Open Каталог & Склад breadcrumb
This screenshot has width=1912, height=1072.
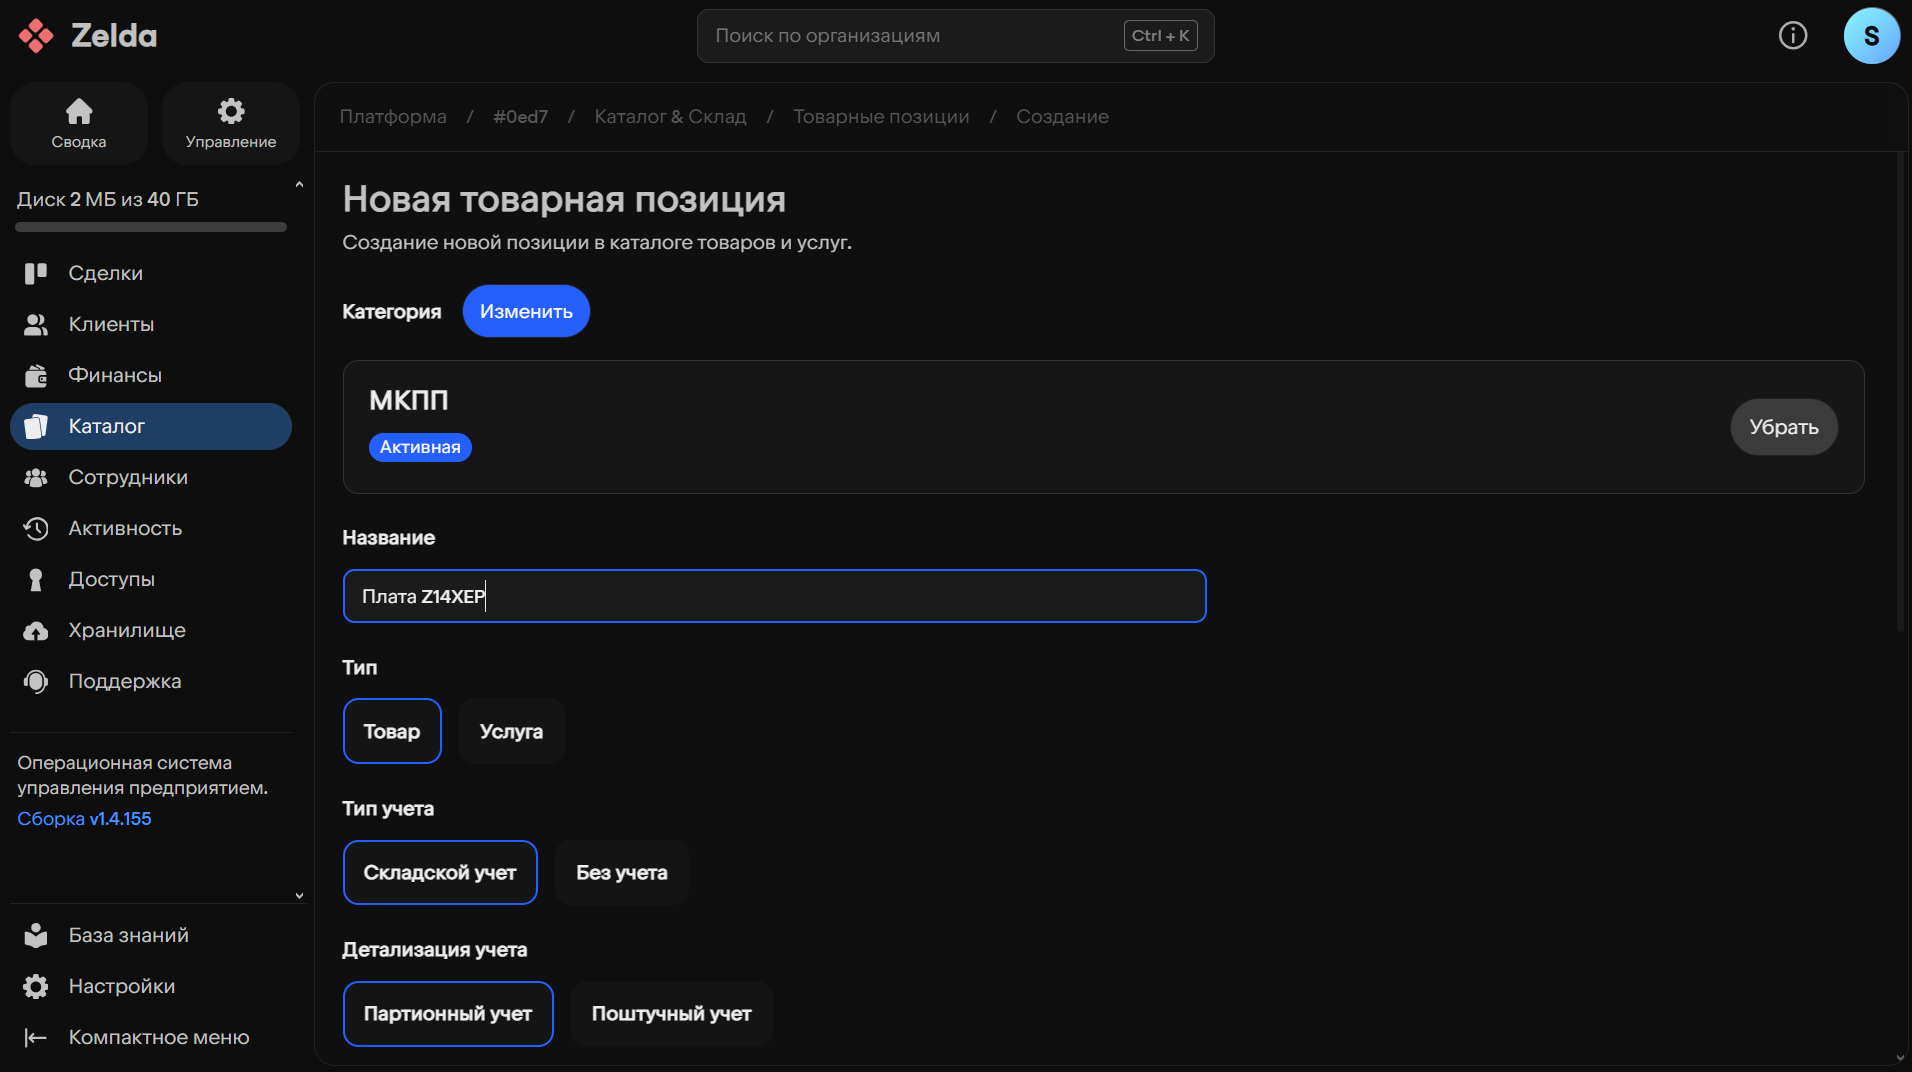point(670,117)
